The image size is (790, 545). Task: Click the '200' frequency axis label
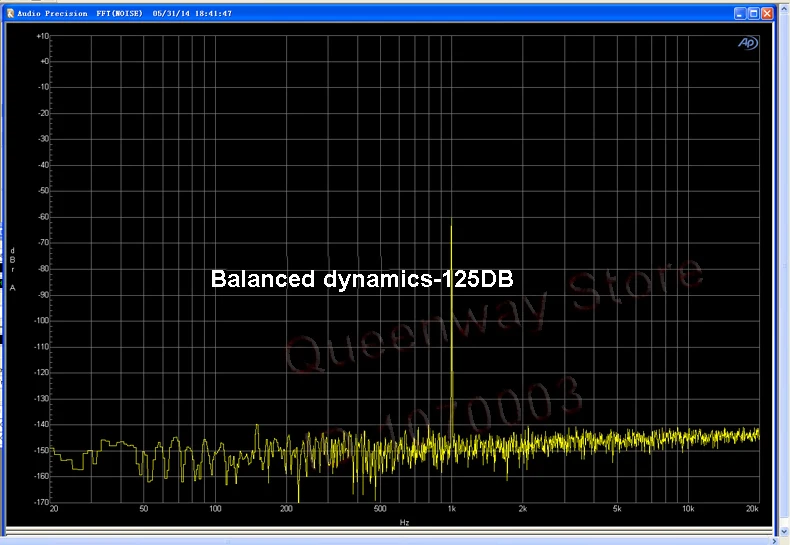[286, 509]
